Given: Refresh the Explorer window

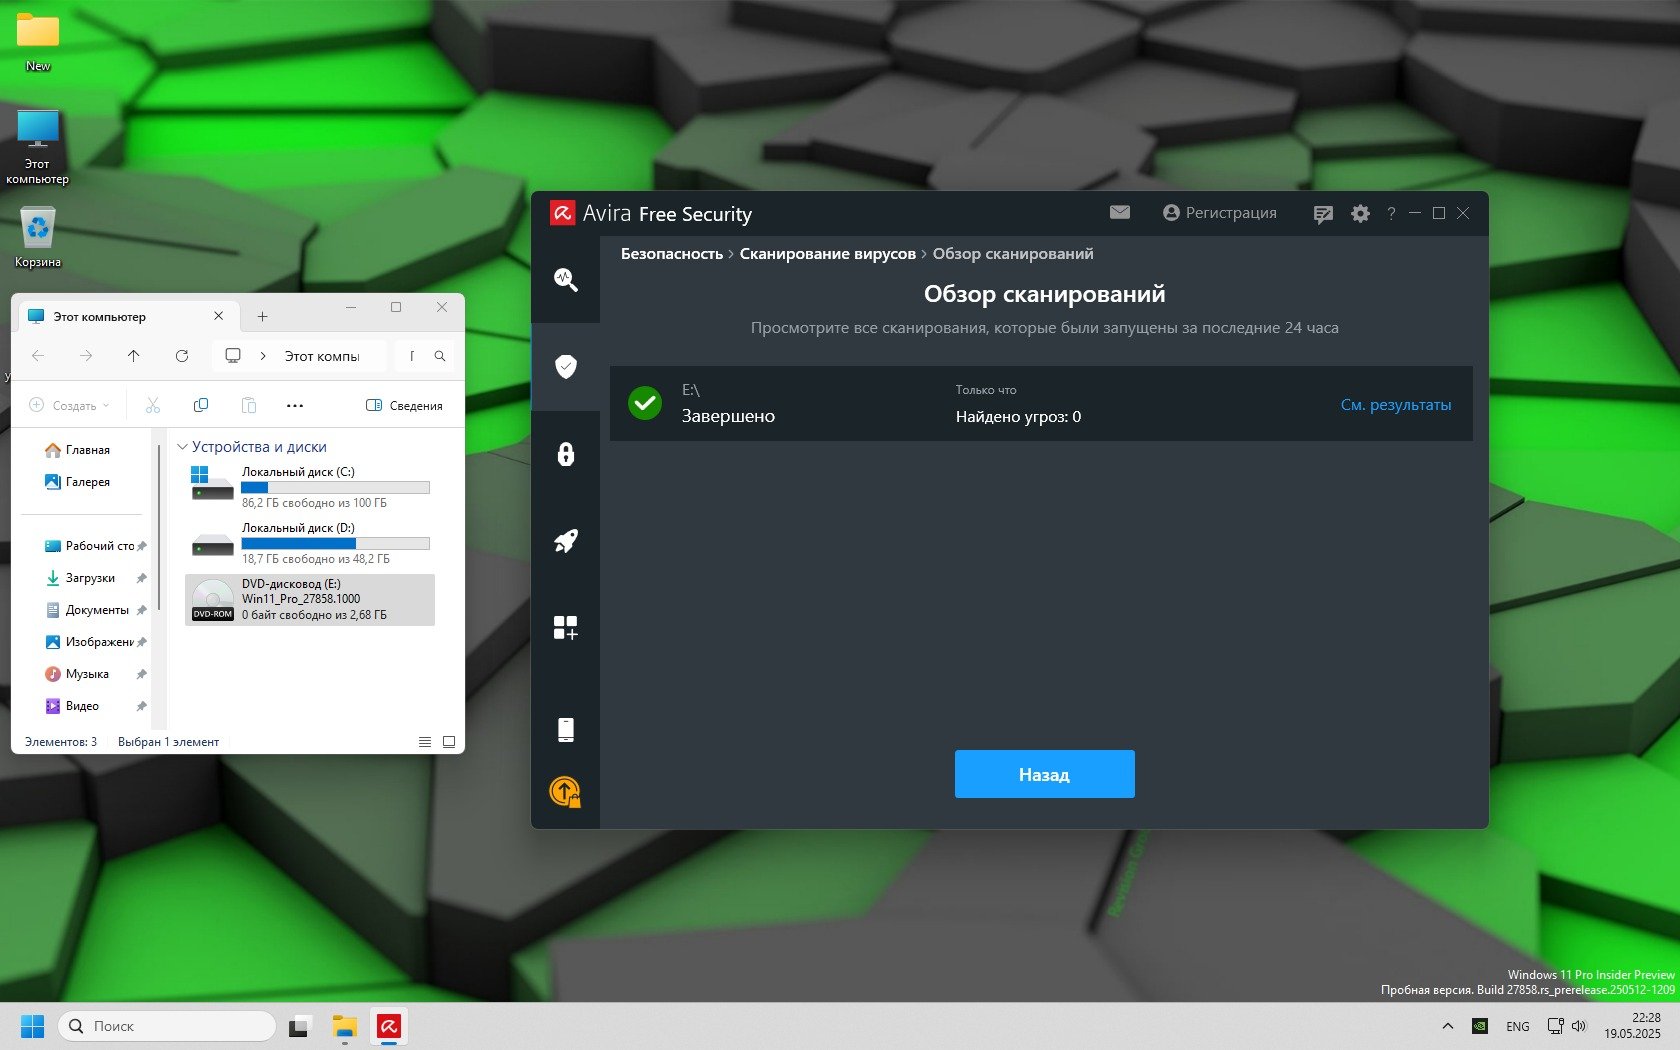Looking at the screenshot, I should click(x=182, y=356).
